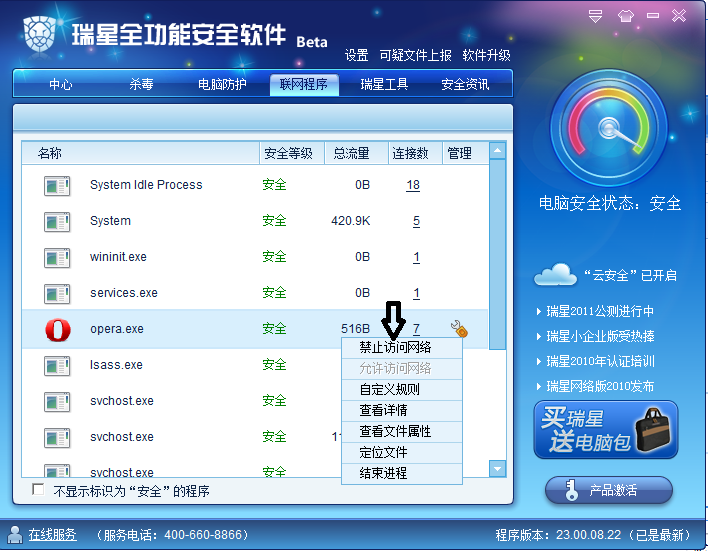Open 设置 settings link
708x551 pixels.
coord(356,56)
